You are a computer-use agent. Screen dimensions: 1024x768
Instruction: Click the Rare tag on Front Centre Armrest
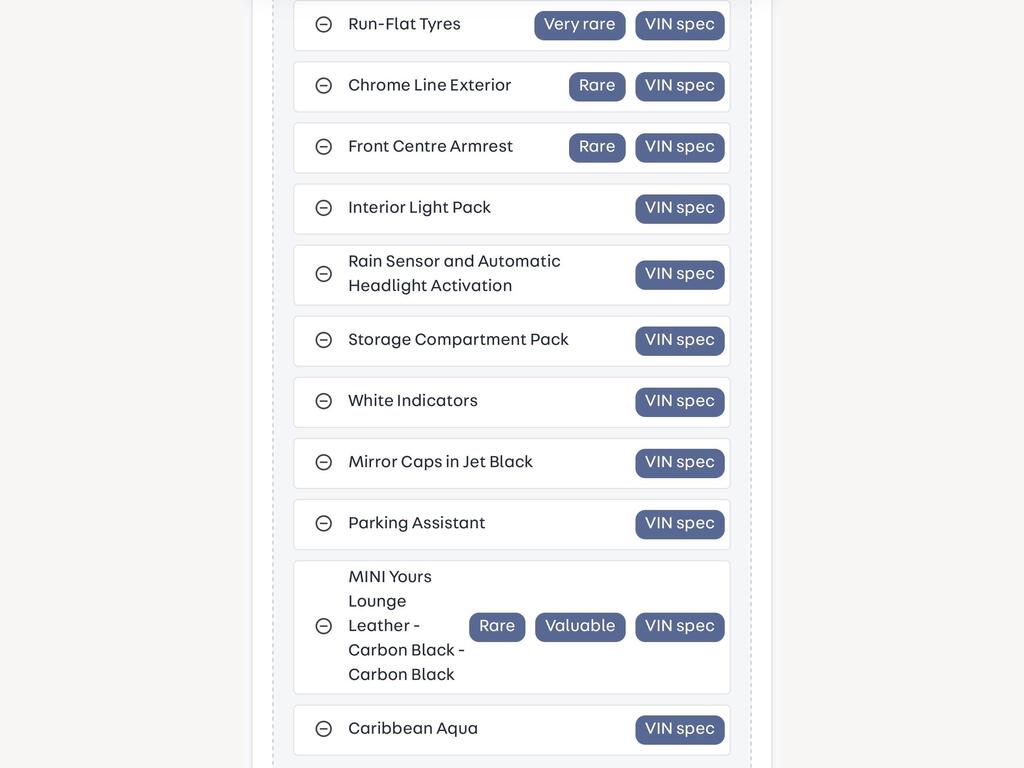597,147
